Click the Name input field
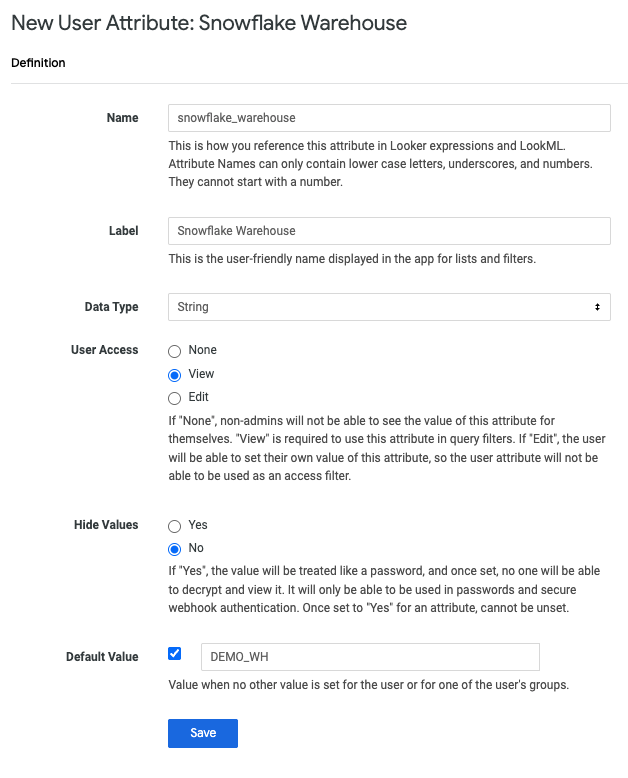Viewport: 628px width, 778px height. [389, 118]
